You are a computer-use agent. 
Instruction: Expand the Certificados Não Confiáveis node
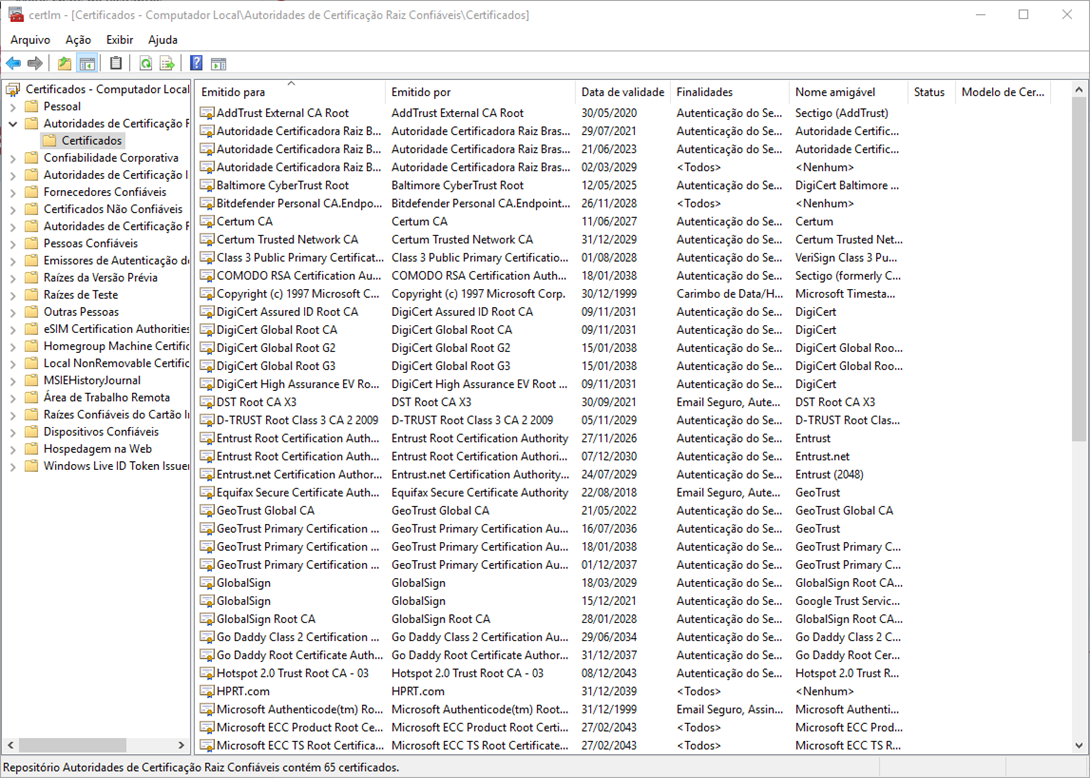point(13,209)
